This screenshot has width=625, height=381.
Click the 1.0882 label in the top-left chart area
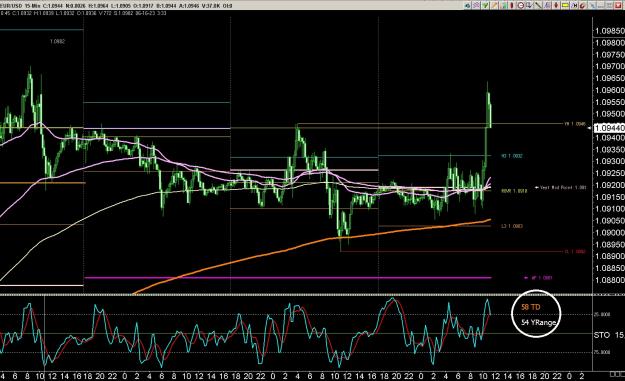click(x=57, y=41)
